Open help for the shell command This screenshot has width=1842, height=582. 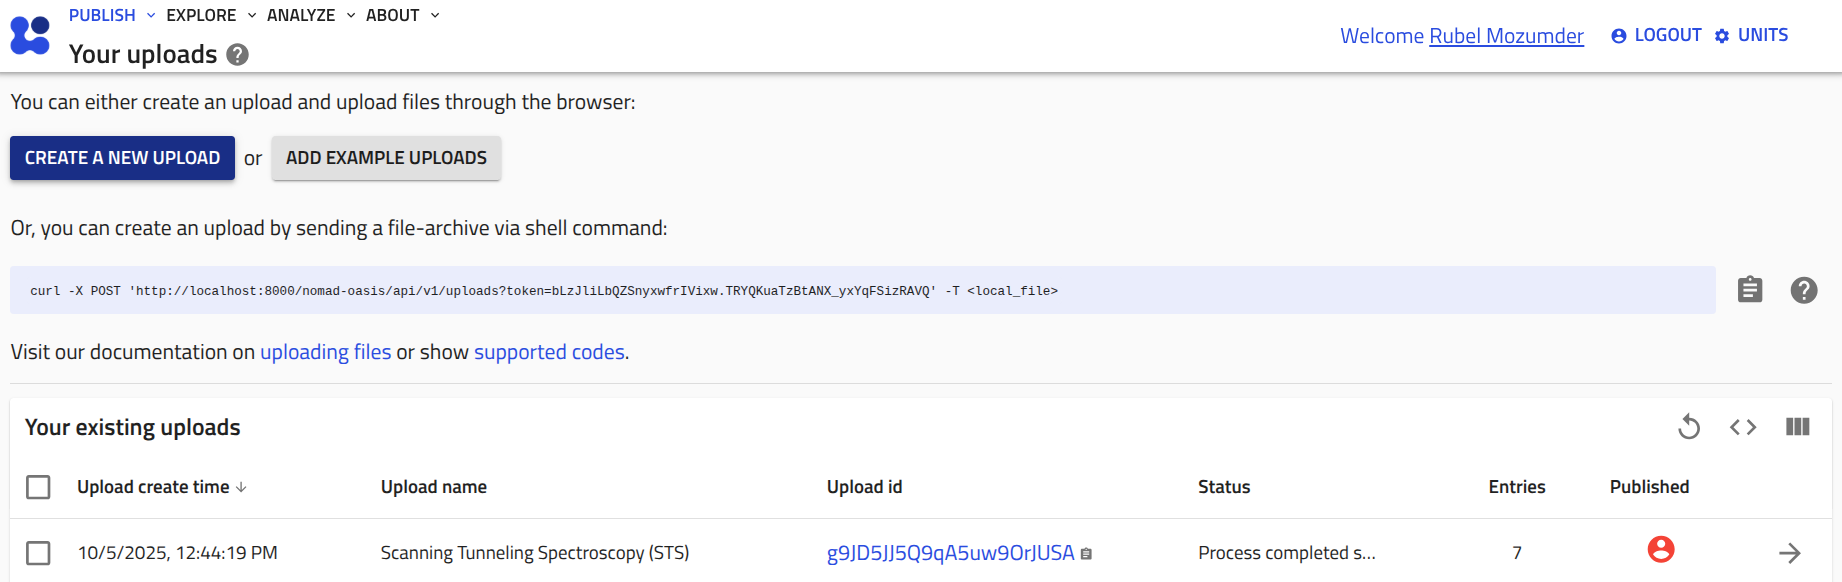1804,290
